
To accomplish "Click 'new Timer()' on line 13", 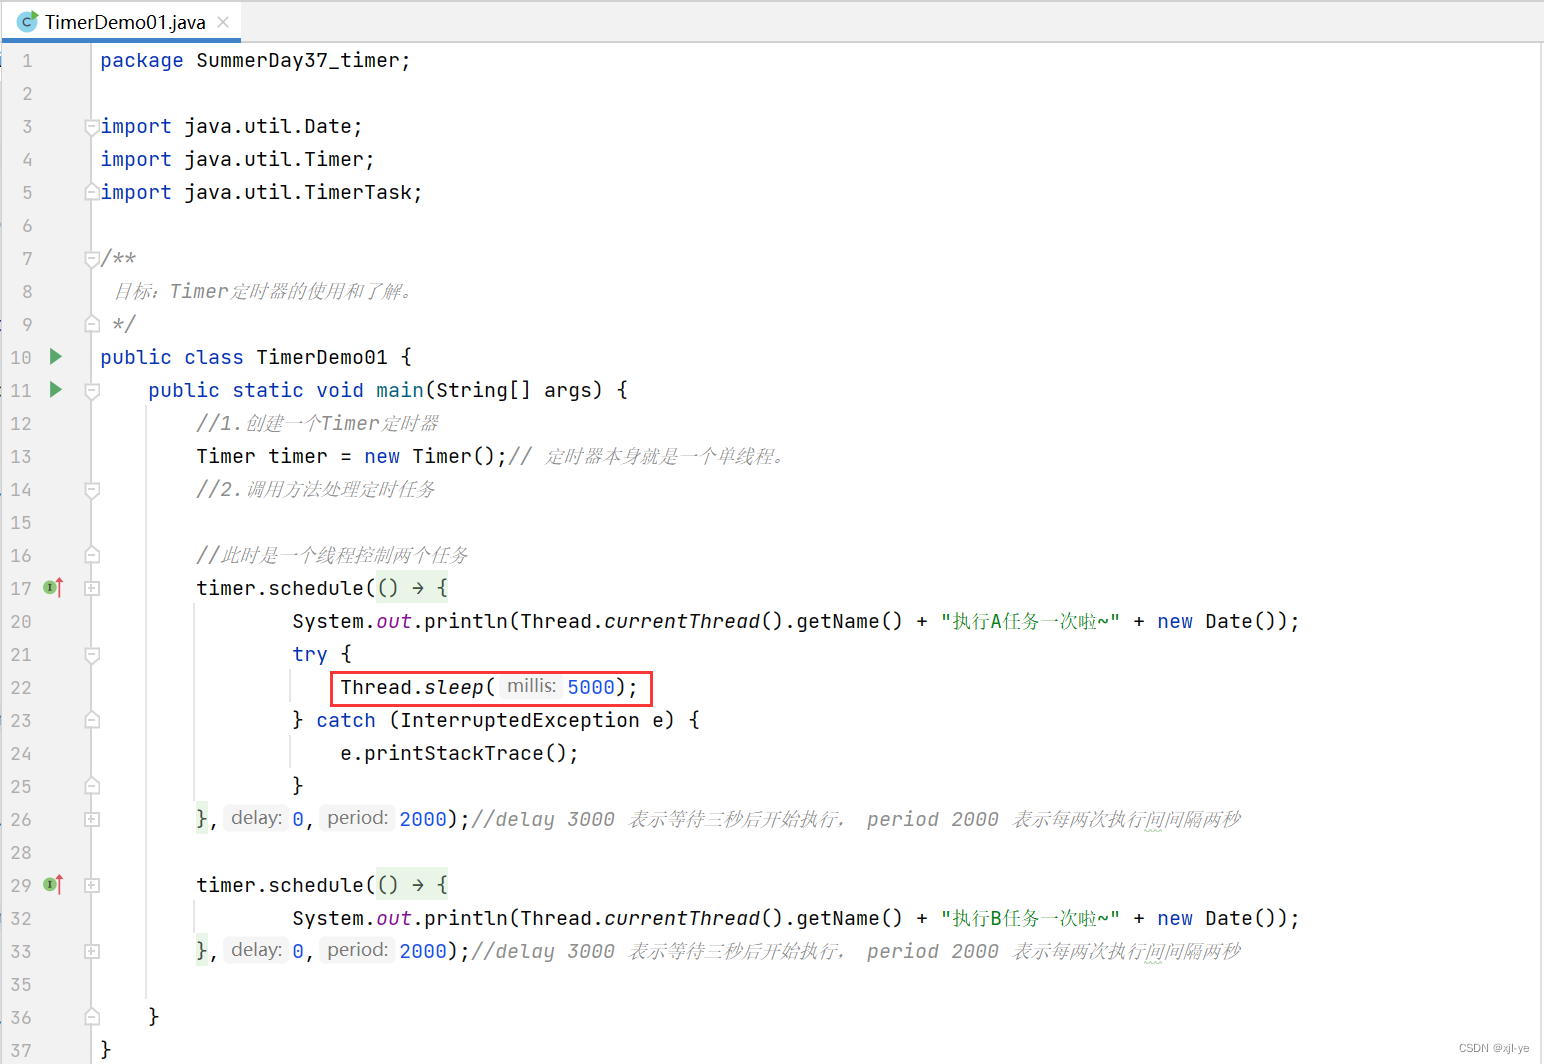I will (429, 456).
